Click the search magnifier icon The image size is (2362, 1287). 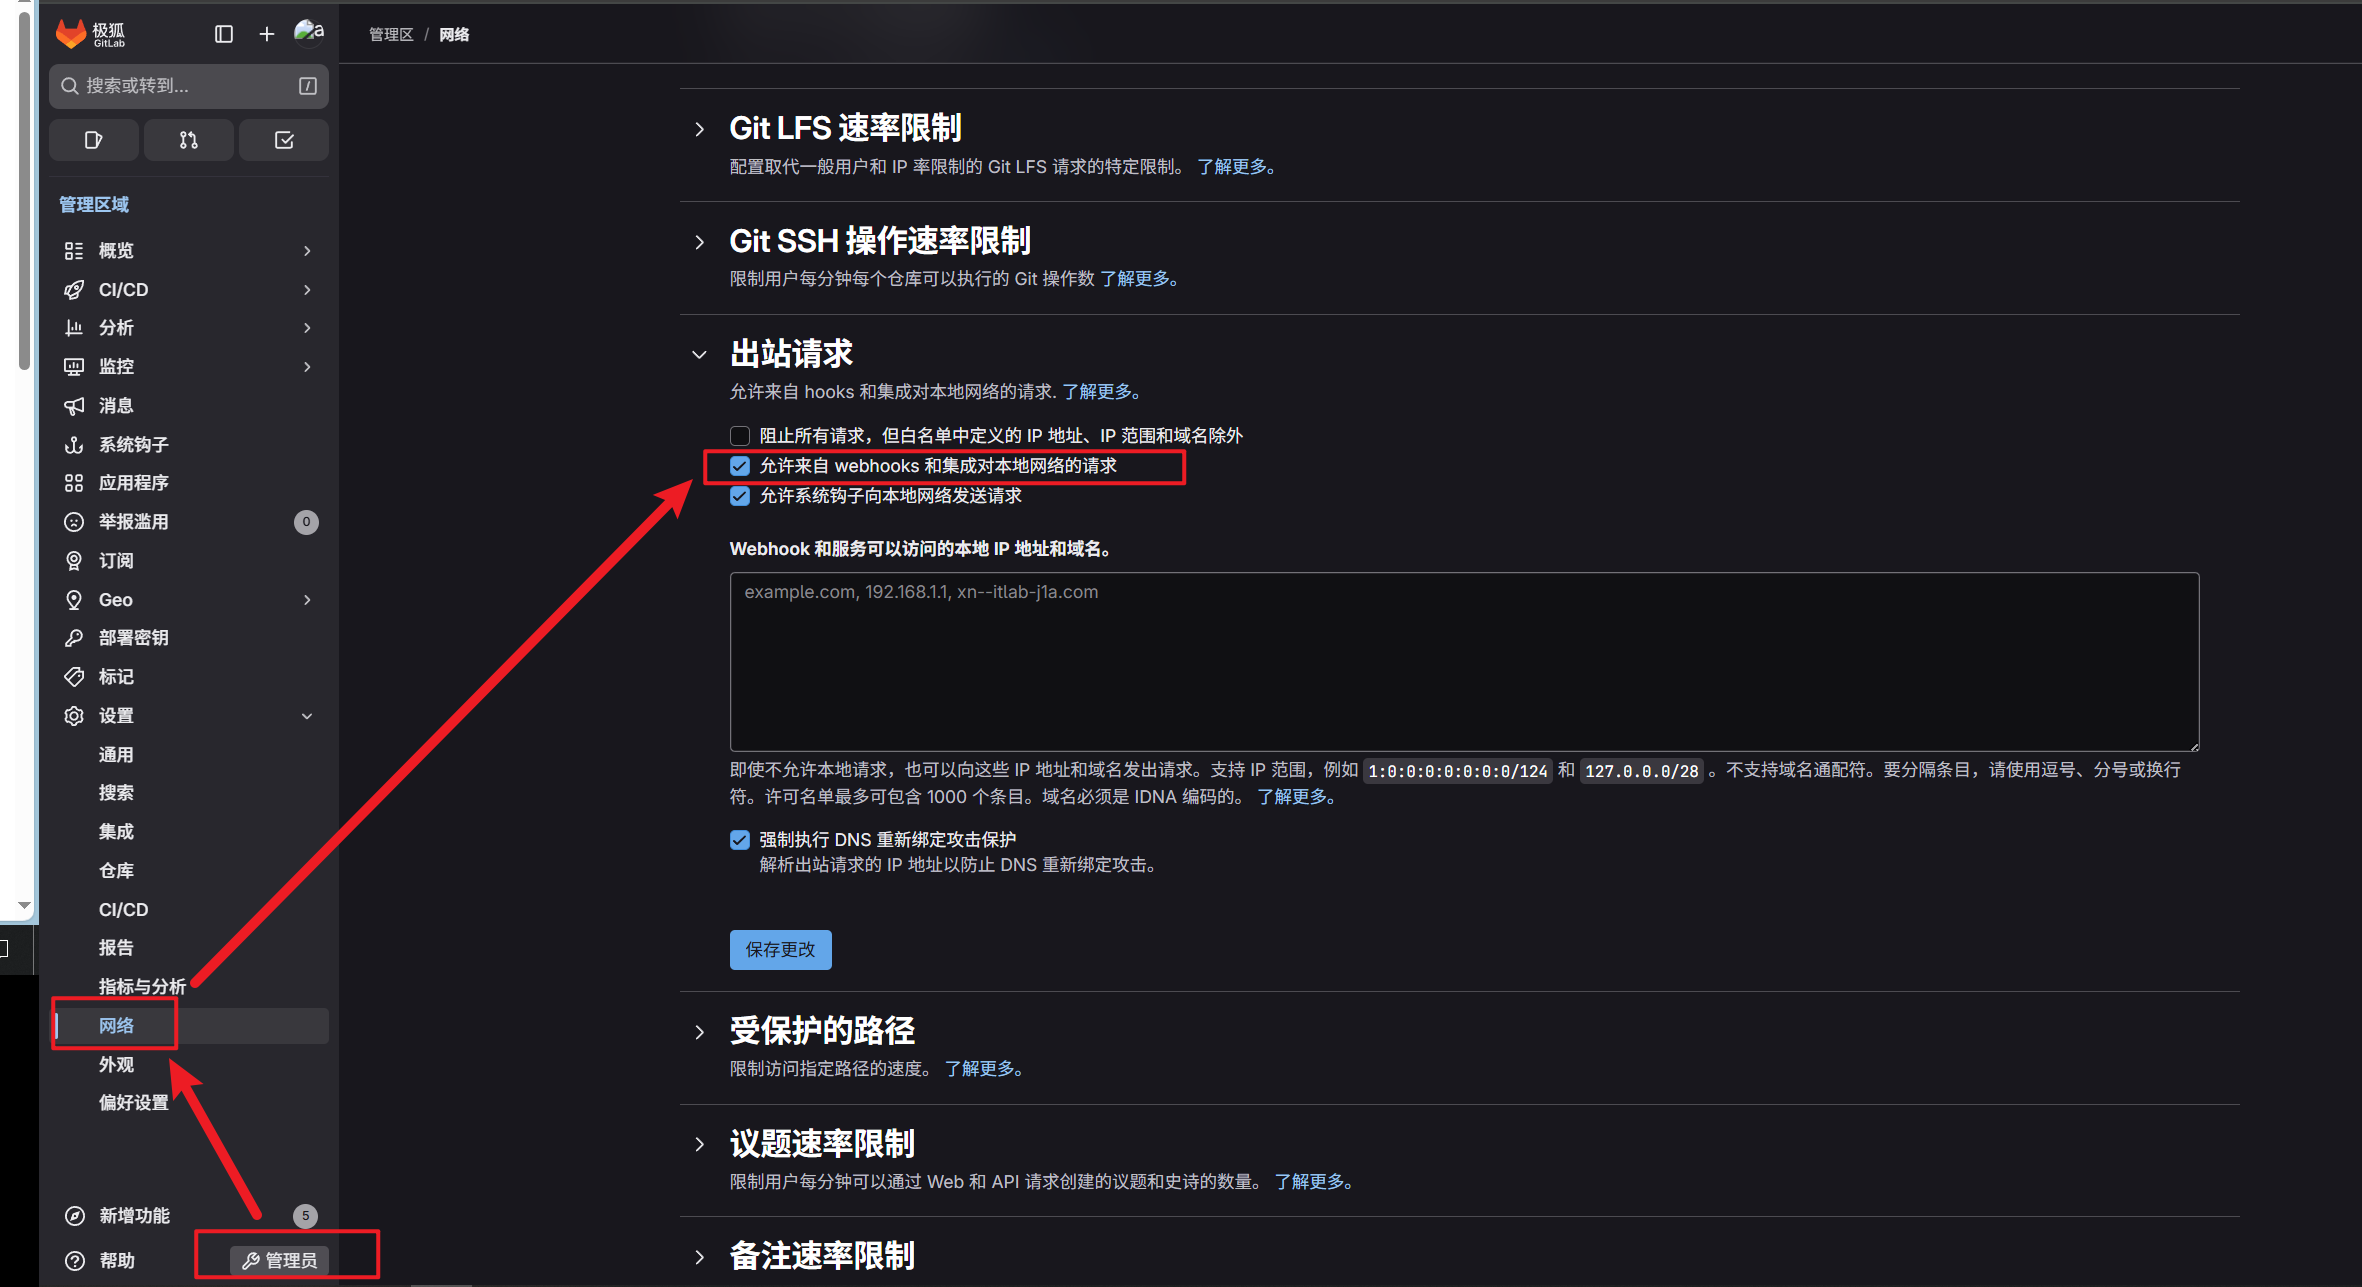coord(70,86)
